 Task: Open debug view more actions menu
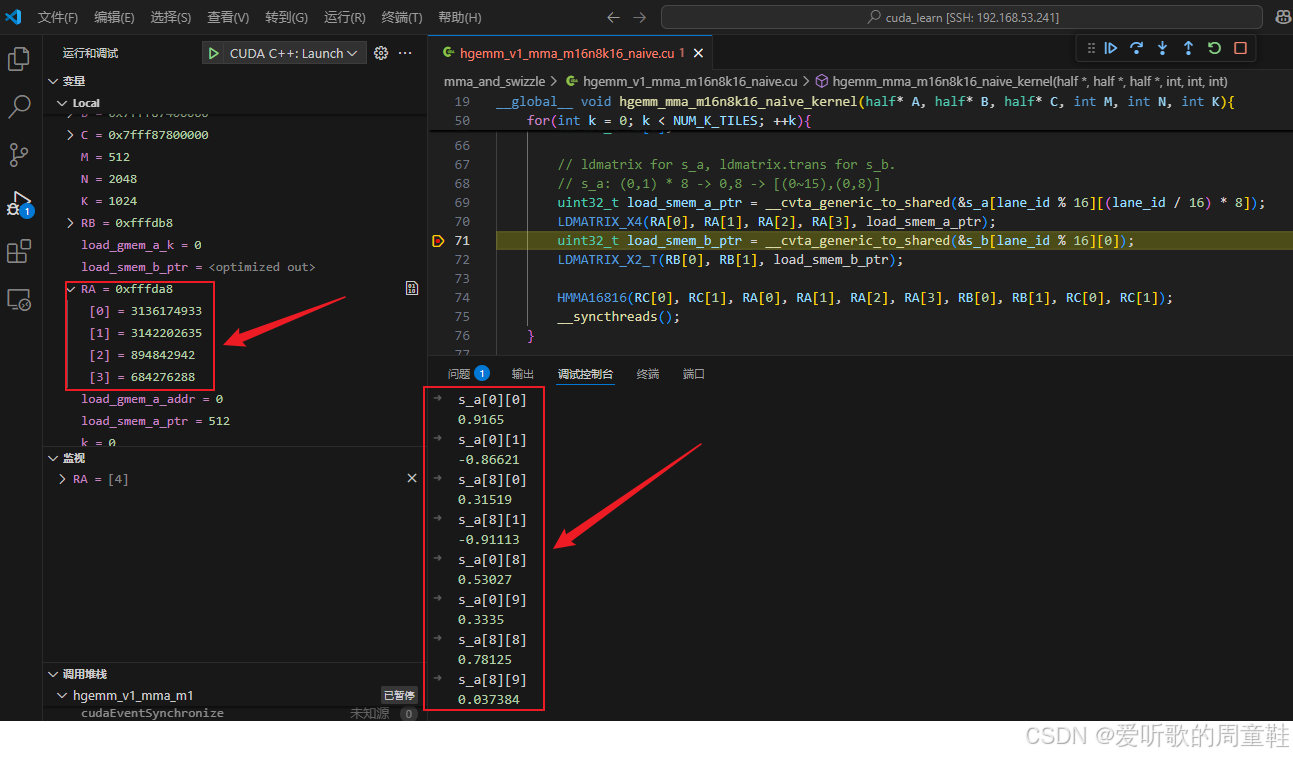tap(405, 53)
